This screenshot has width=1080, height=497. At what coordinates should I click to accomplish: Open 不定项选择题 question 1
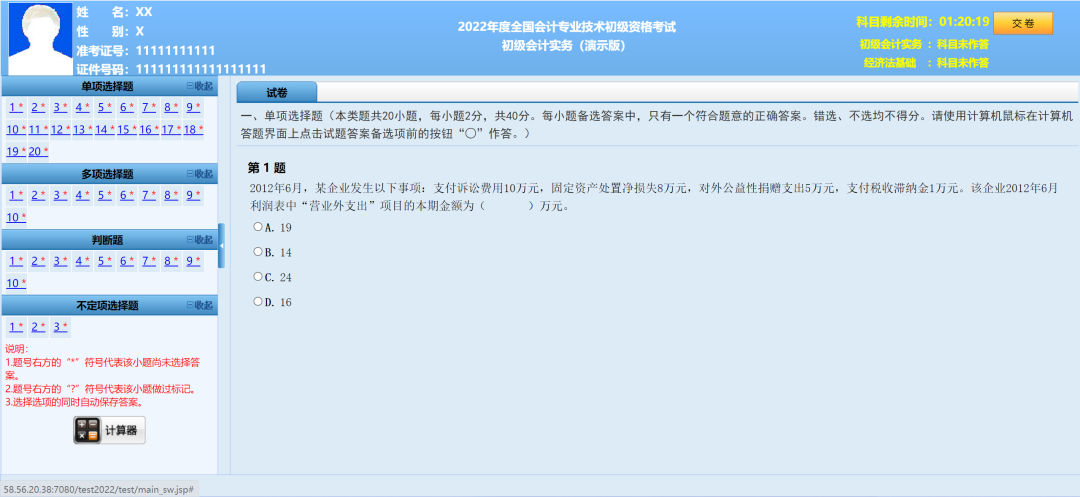pyautogui.click(x=17, y=326)
